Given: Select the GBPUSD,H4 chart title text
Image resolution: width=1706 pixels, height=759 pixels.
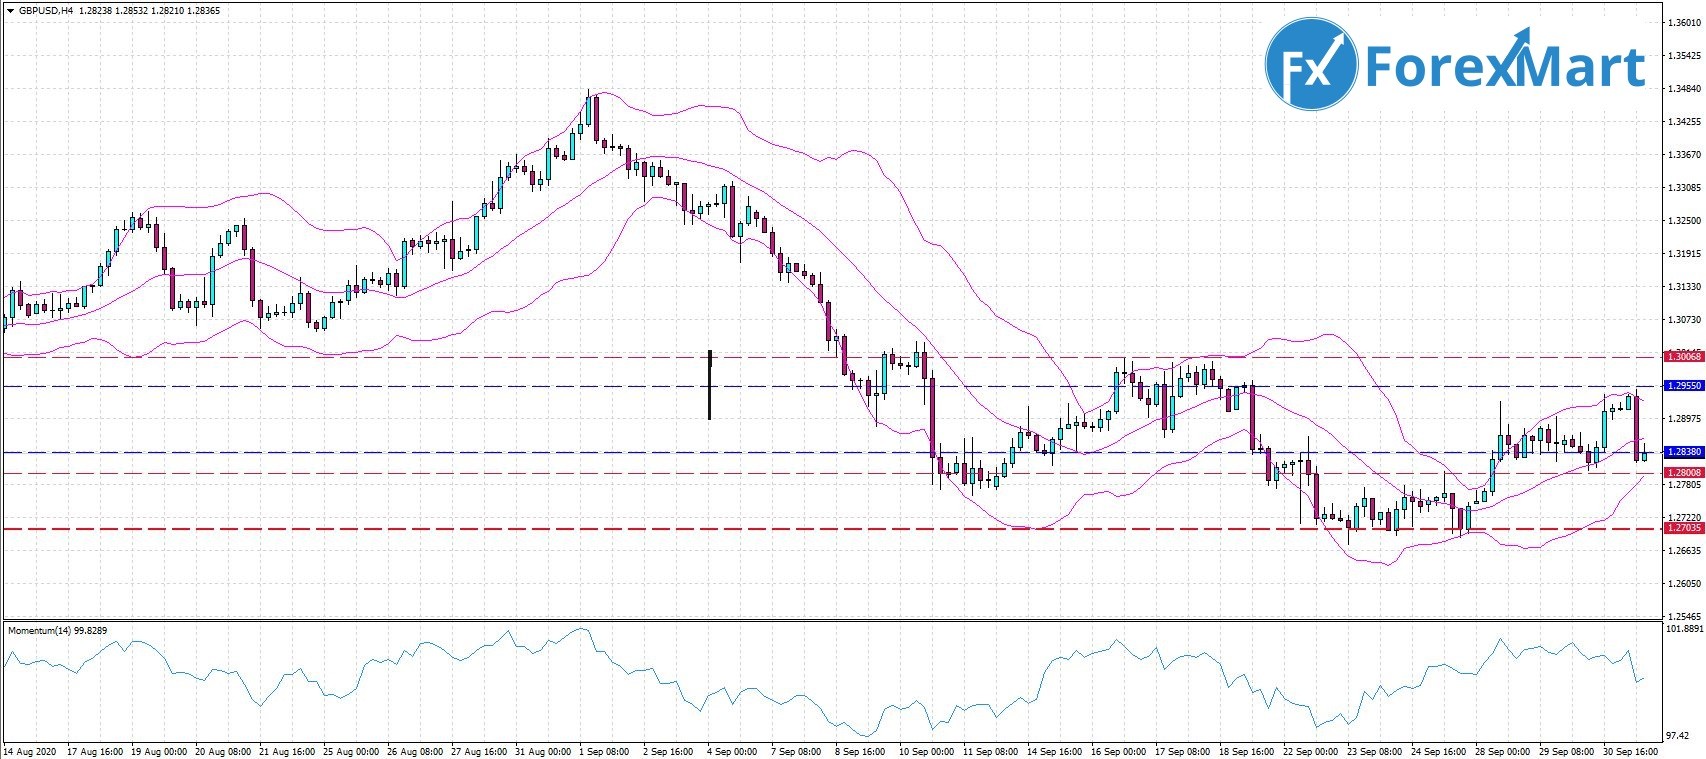Looking at the screenshot, I should pos(46,11).
